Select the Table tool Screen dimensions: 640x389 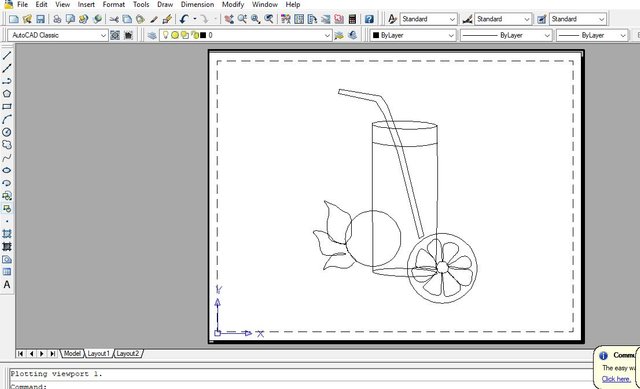pos(7,272)
